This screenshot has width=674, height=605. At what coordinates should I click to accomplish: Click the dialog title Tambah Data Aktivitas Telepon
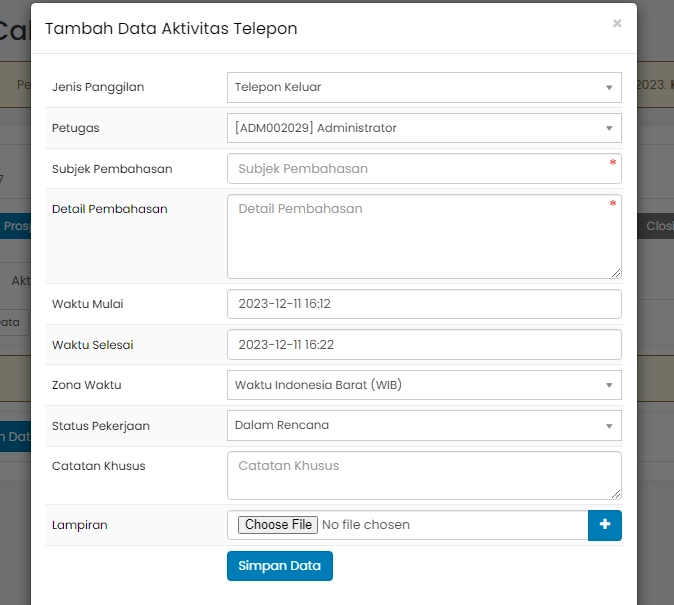(x=171, y=29)
